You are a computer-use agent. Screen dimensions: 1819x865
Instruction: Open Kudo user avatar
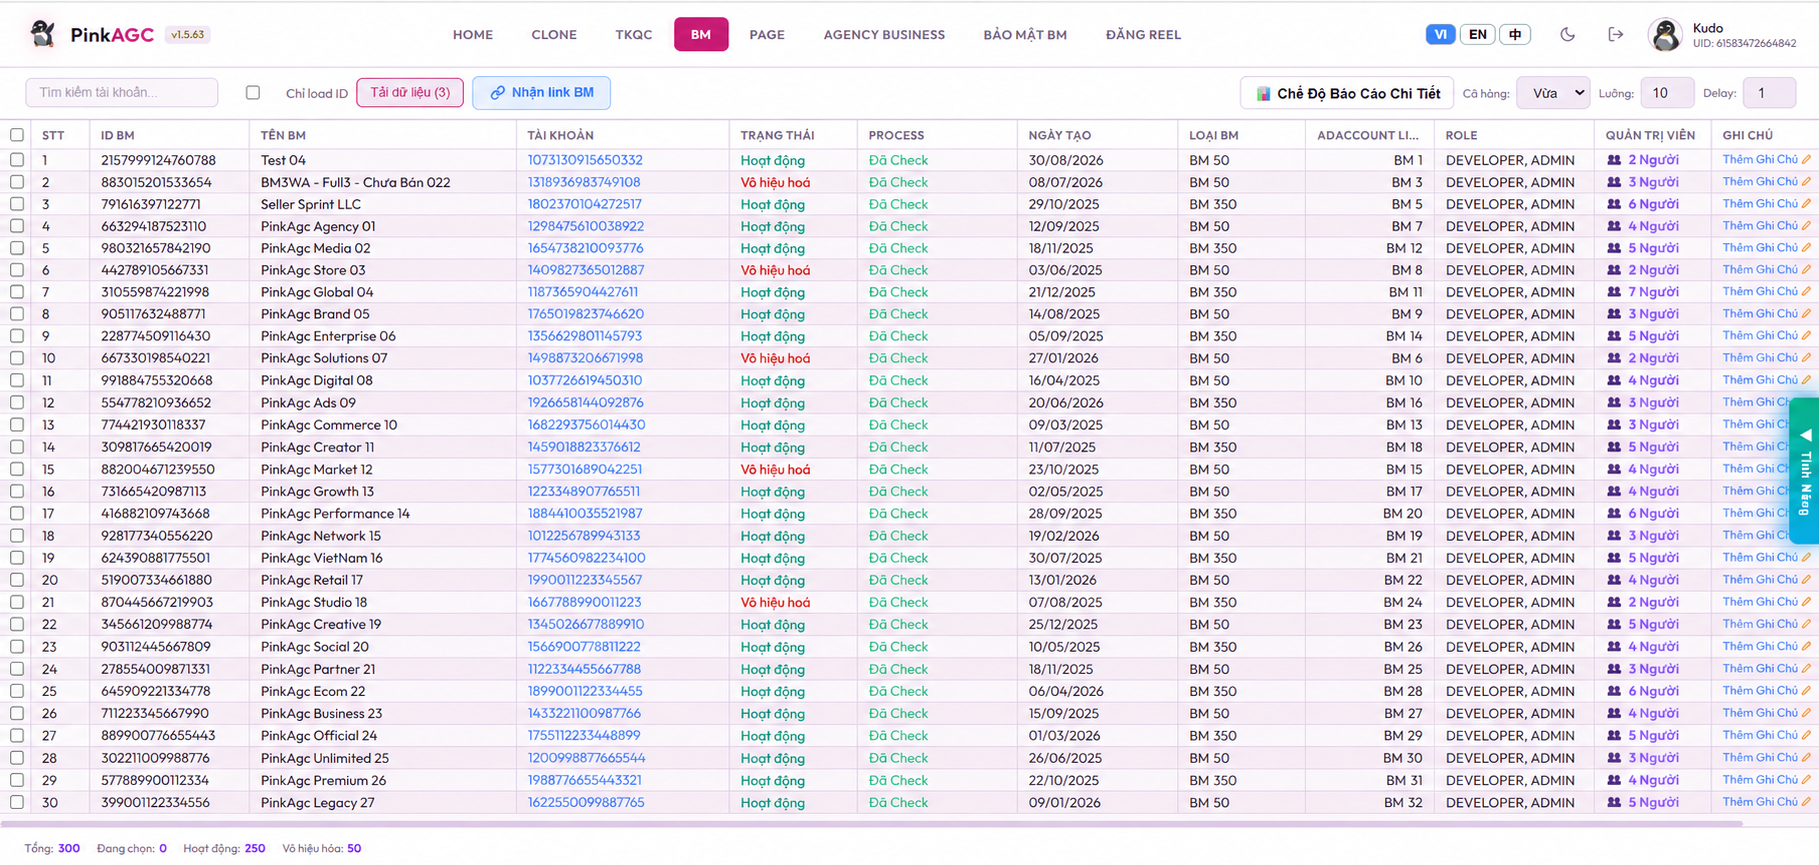1665,35
